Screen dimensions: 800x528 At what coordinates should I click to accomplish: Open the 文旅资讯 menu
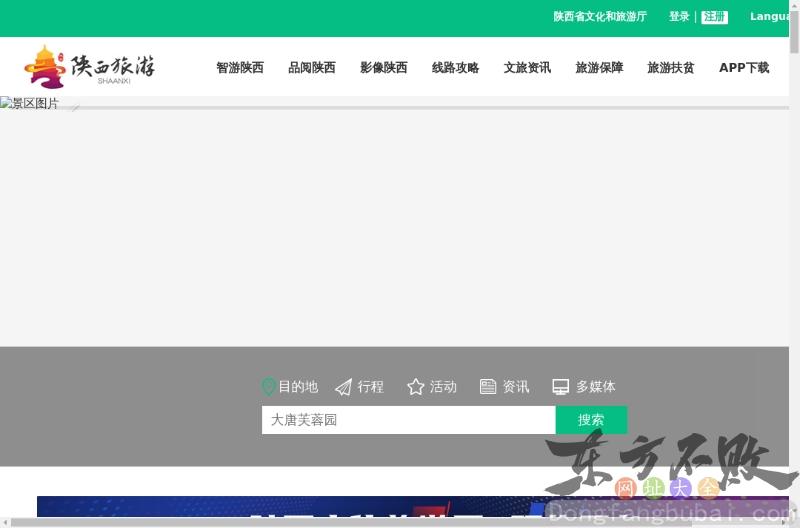pos(528,67)
